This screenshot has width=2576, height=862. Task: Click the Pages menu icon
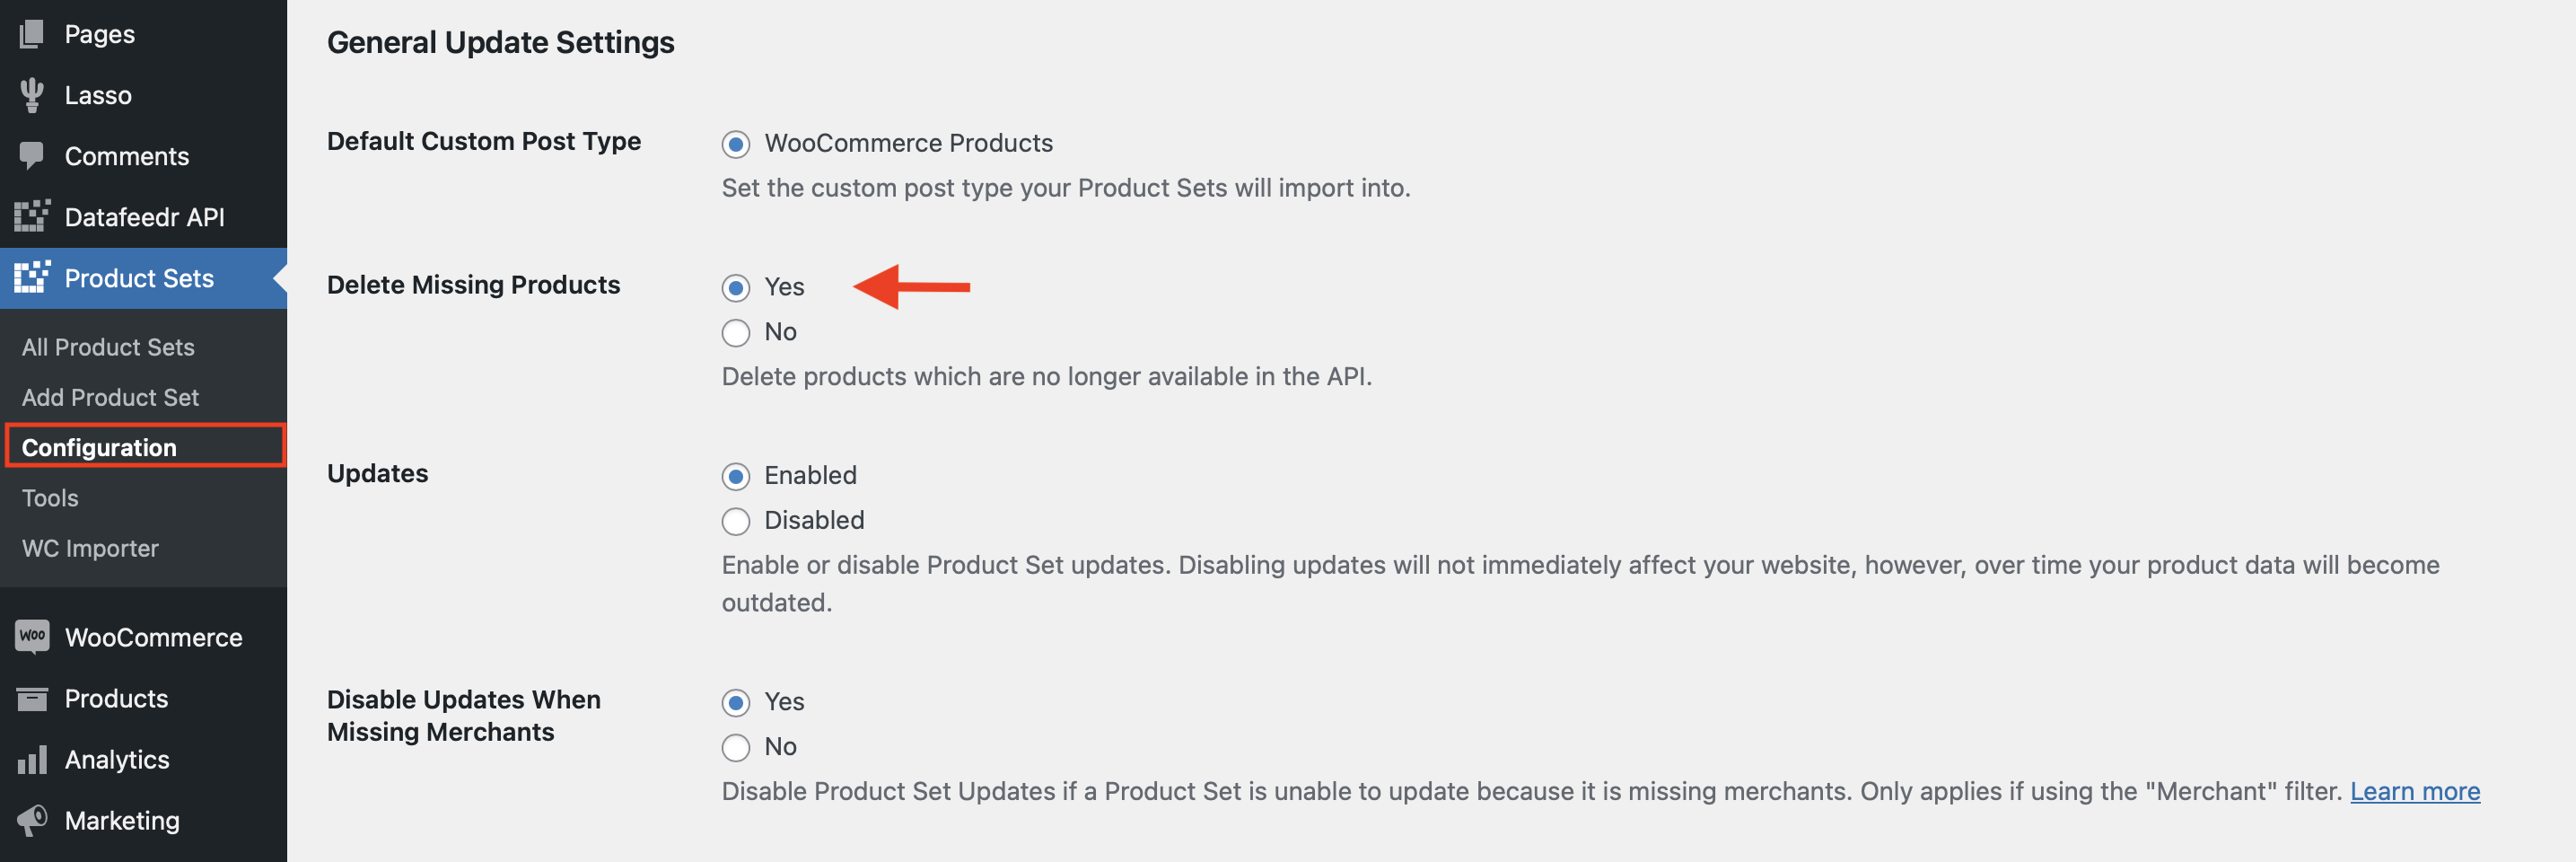point(32,34)
